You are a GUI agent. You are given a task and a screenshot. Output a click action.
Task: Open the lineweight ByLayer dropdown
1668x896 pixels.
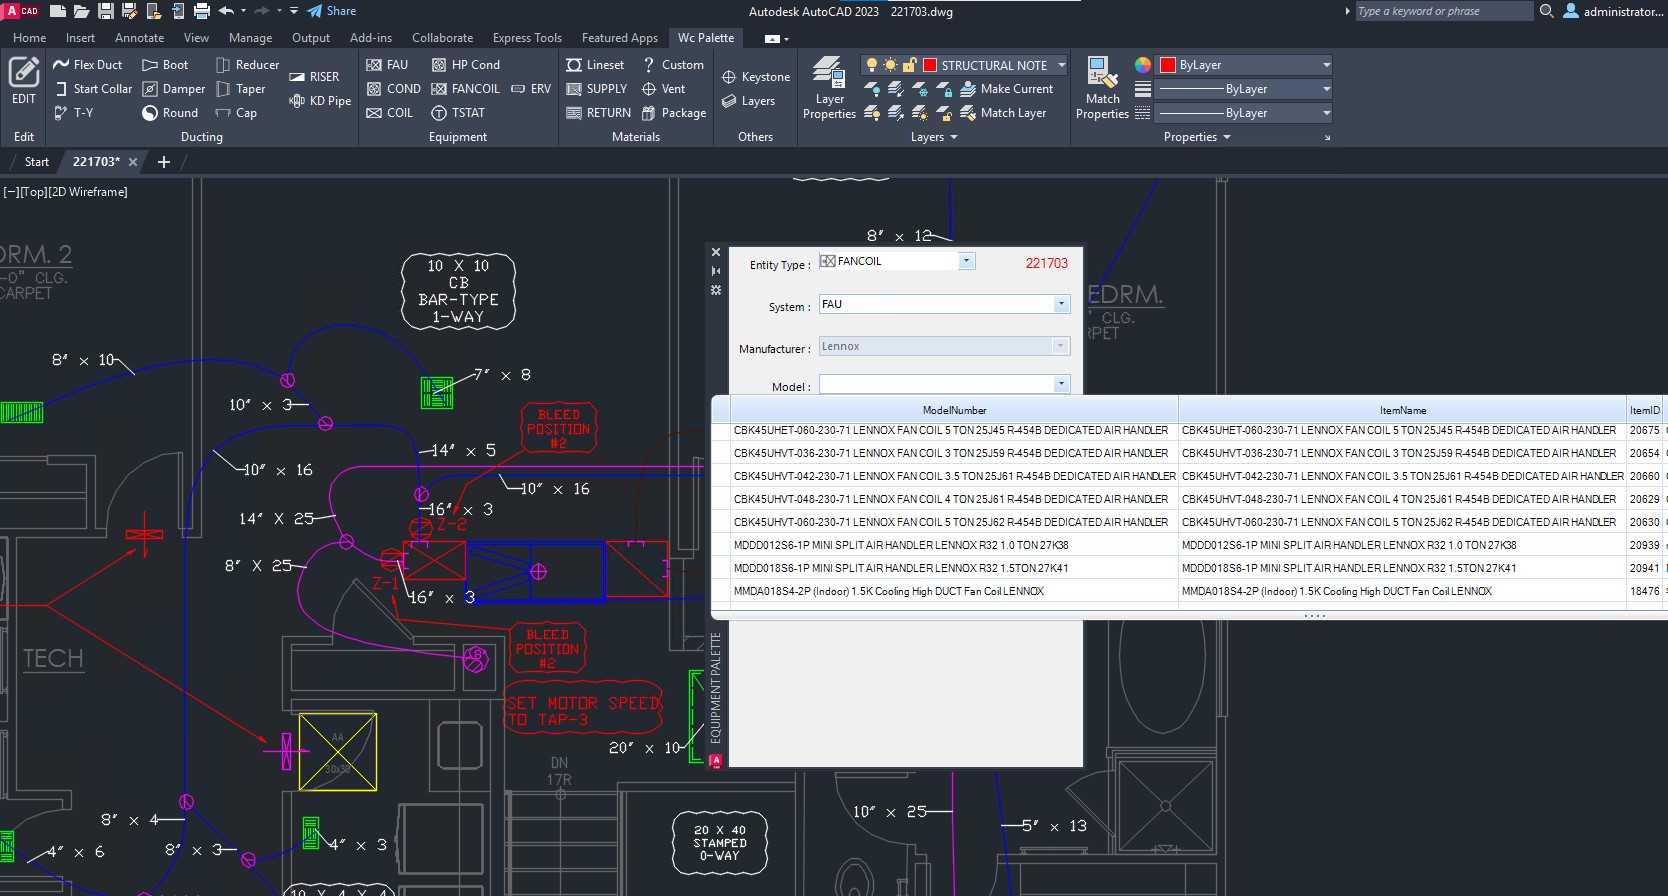click(x=1326, y=89)
